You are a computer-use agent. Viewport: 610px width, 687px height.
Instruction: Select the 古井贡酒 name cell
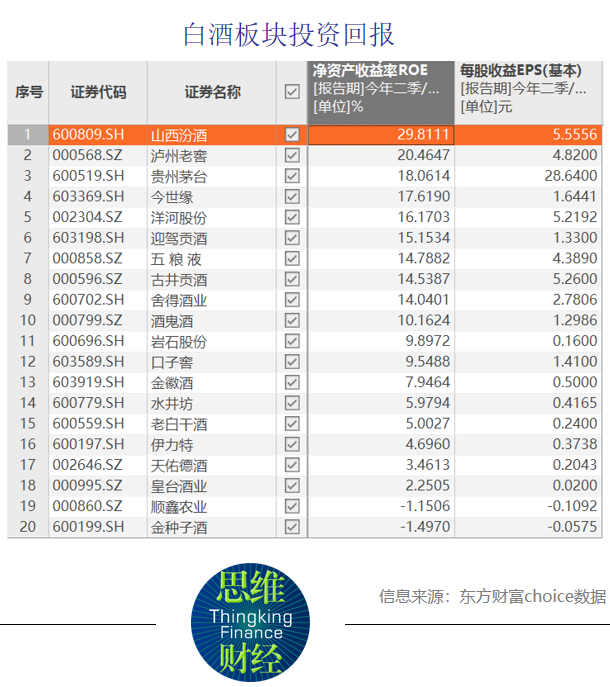[x=212, y=279]
